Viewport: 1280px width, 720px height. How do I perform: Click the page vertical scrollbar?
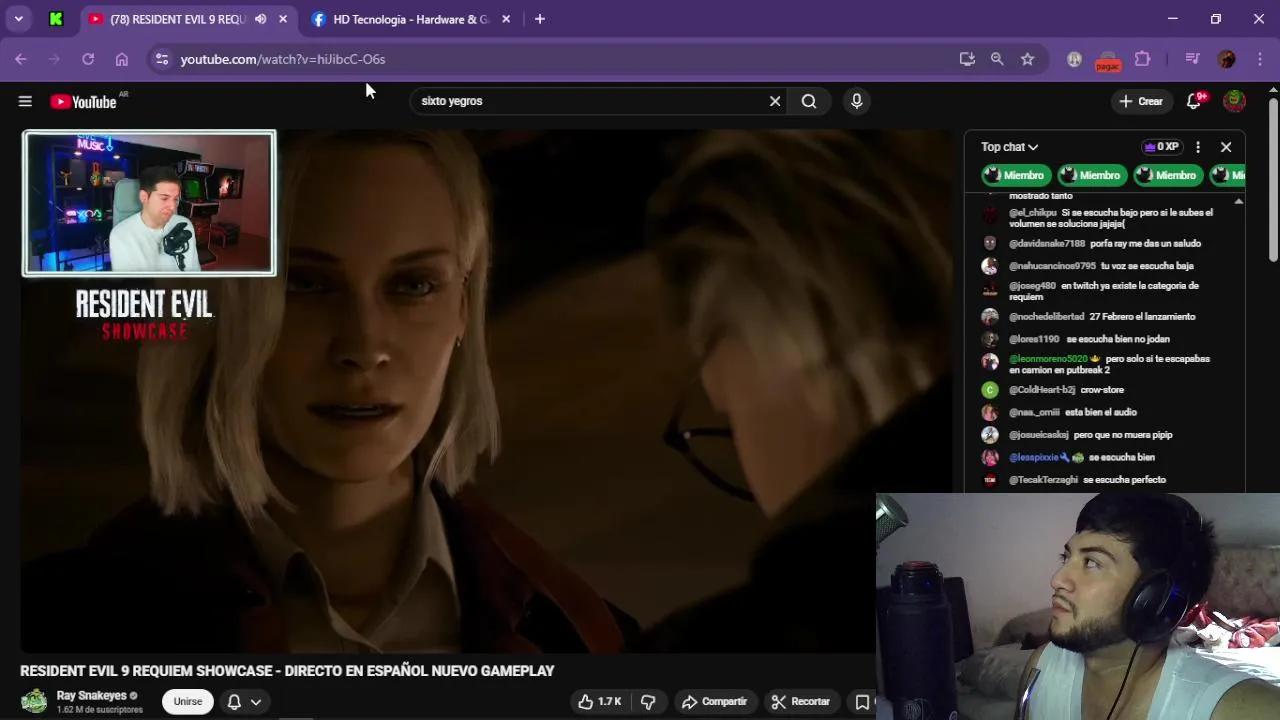(x=1273, y=180)
